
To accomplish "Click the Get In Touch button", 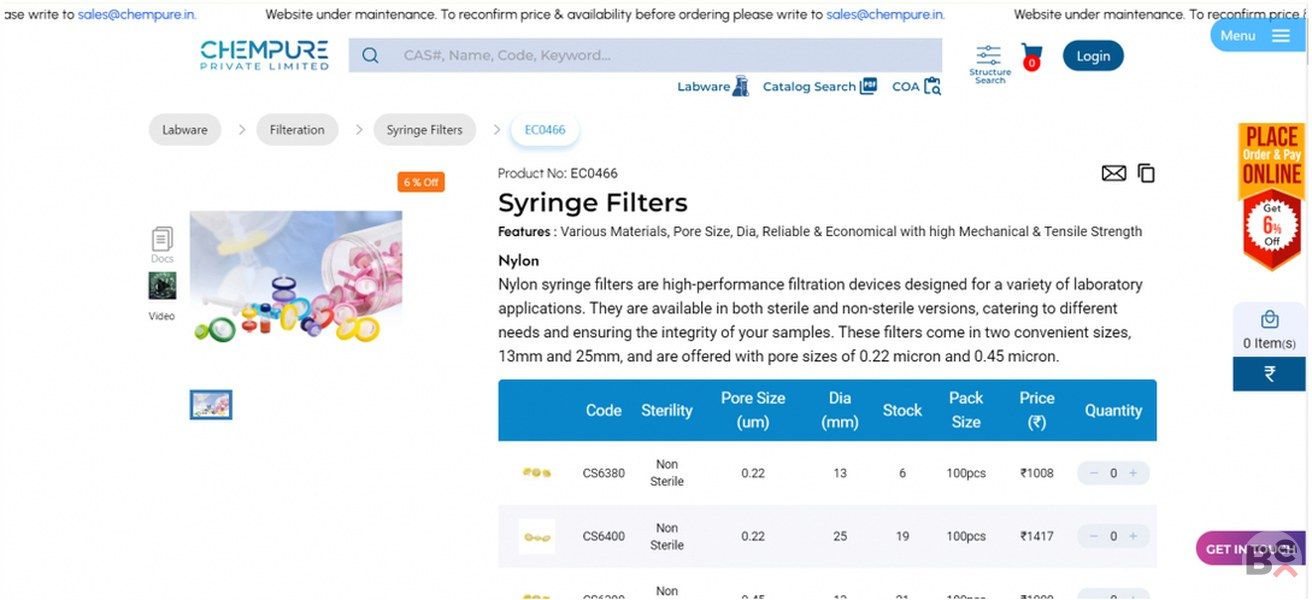I will pyautogui.click(x=1248, y=549).
